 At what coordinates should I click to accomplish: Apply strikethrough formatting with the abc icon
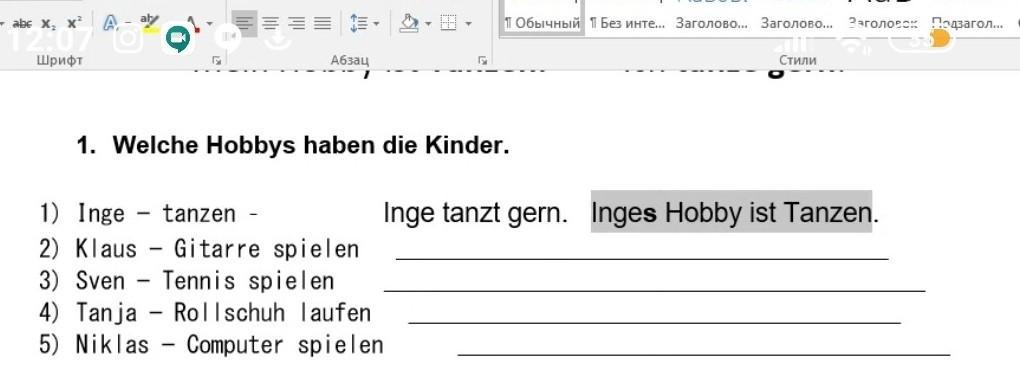point(21,24)
